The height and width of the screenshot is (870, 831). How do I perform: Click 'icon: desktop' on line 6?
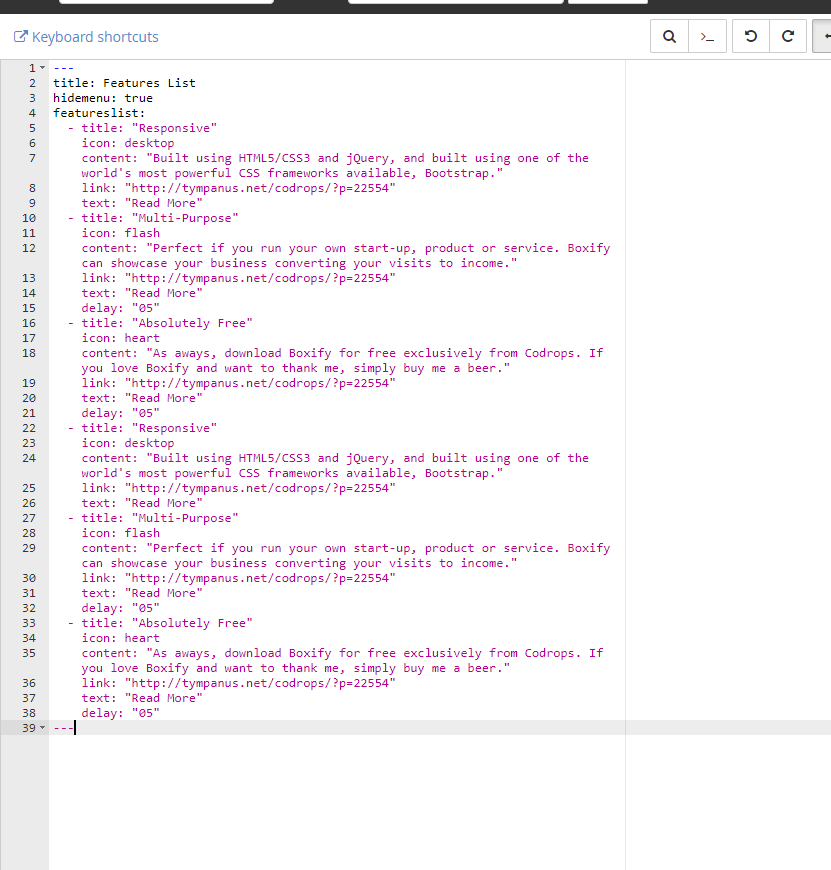[128, 143]
